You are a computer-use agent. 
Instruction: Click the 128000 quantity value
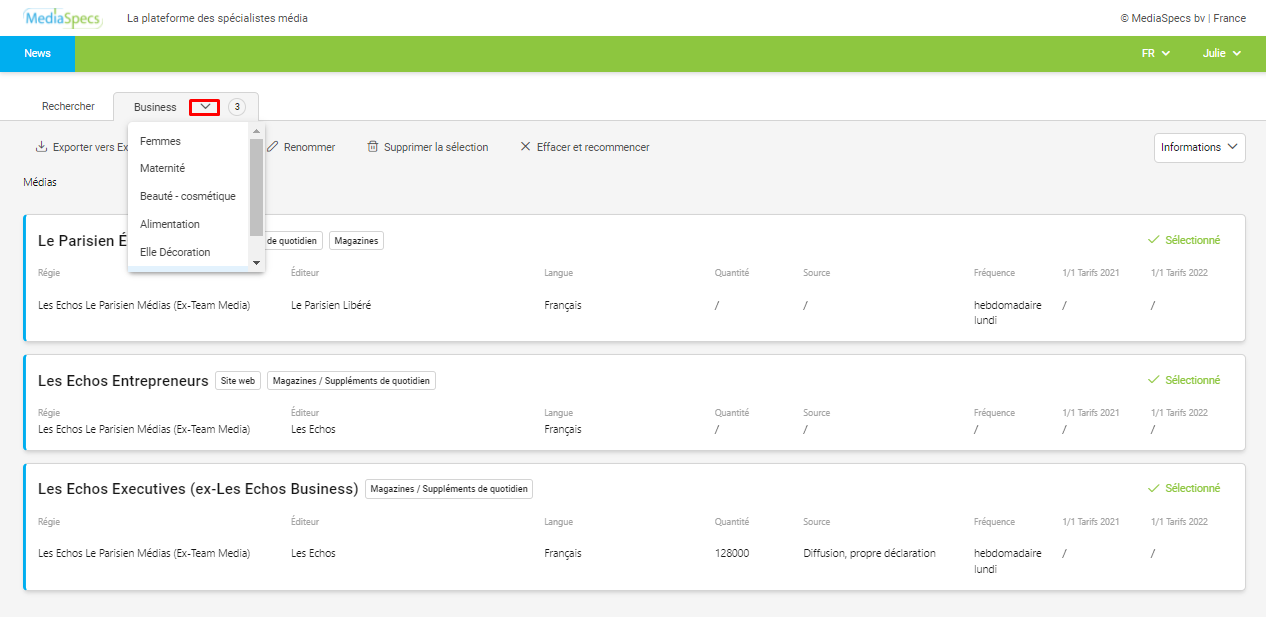[732, 553]
